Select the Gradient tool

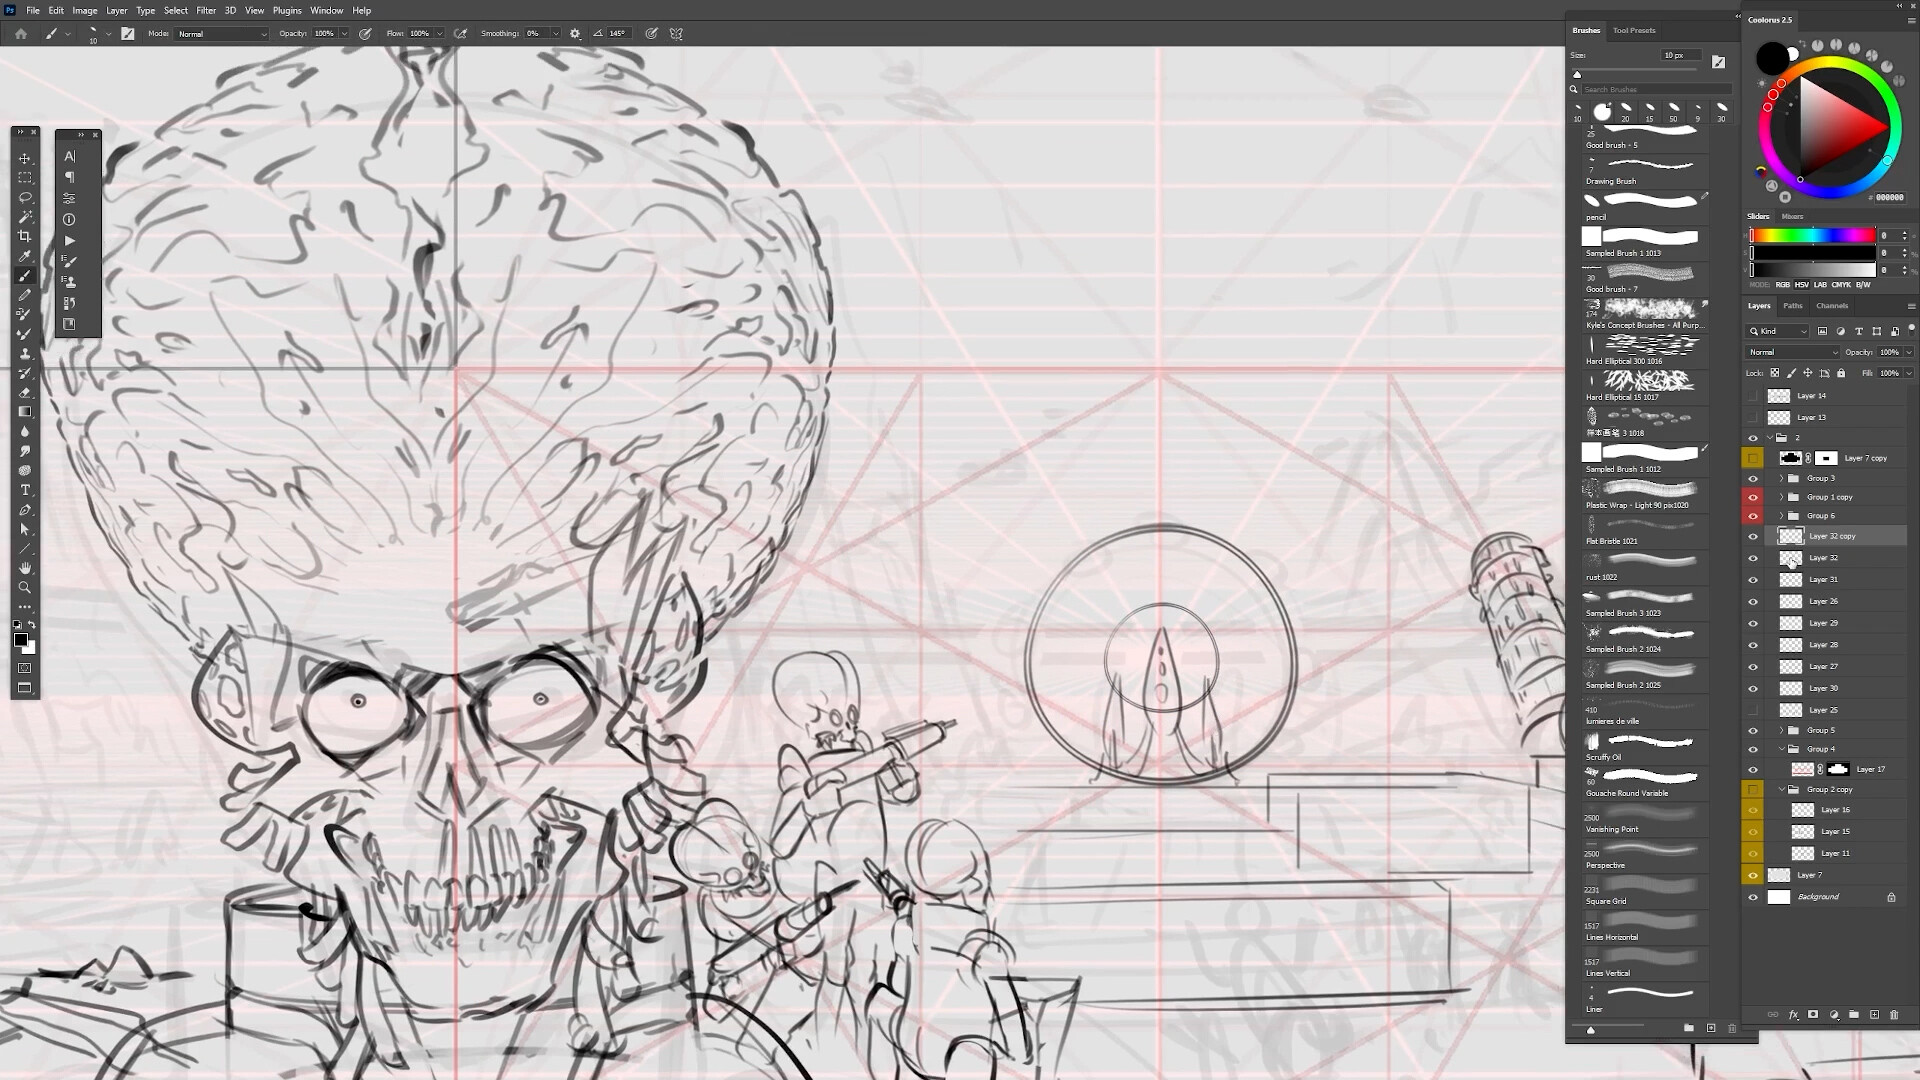(25, 411)
